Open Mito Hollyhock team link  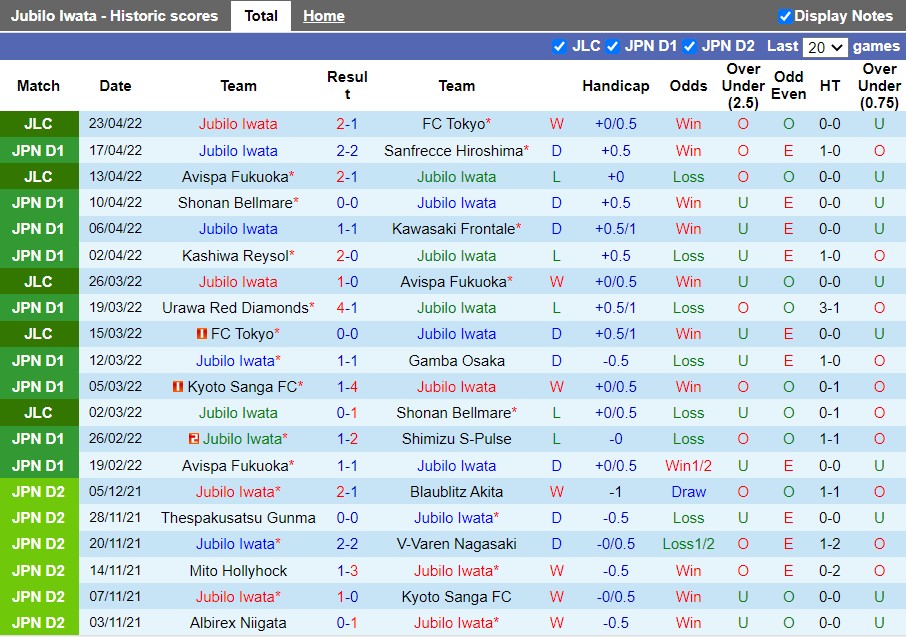click(238, 571)
